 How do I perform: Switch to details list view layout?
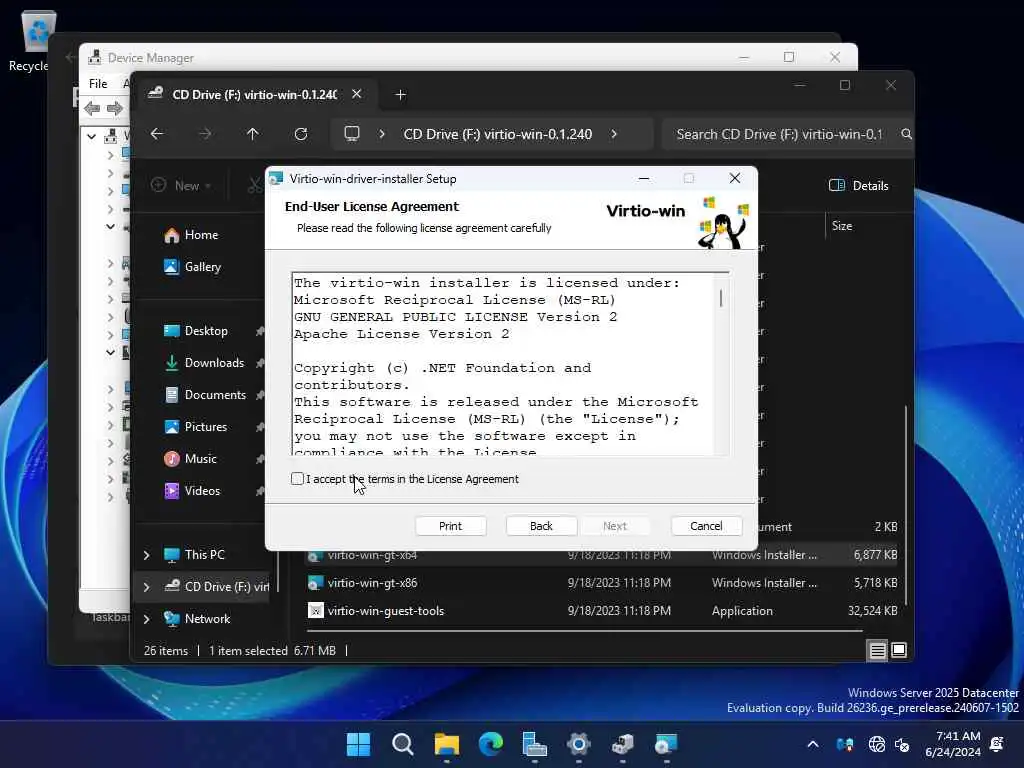[877, 650]
